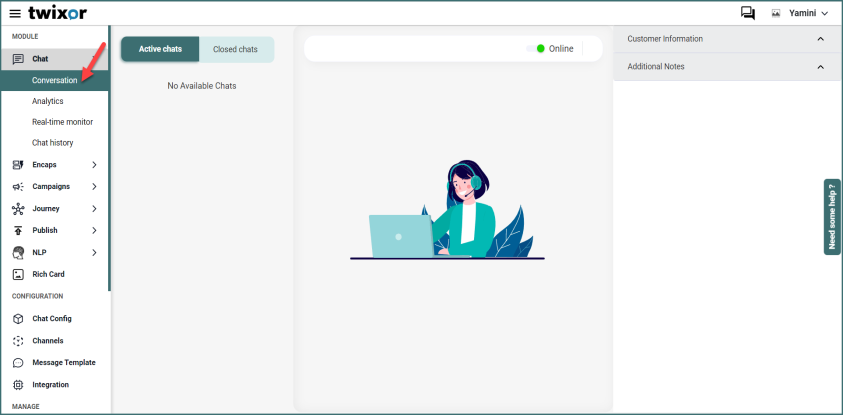Click the Campaigns megaphone icon
Viewport: 843px width, 415px height.
point(18,187)
